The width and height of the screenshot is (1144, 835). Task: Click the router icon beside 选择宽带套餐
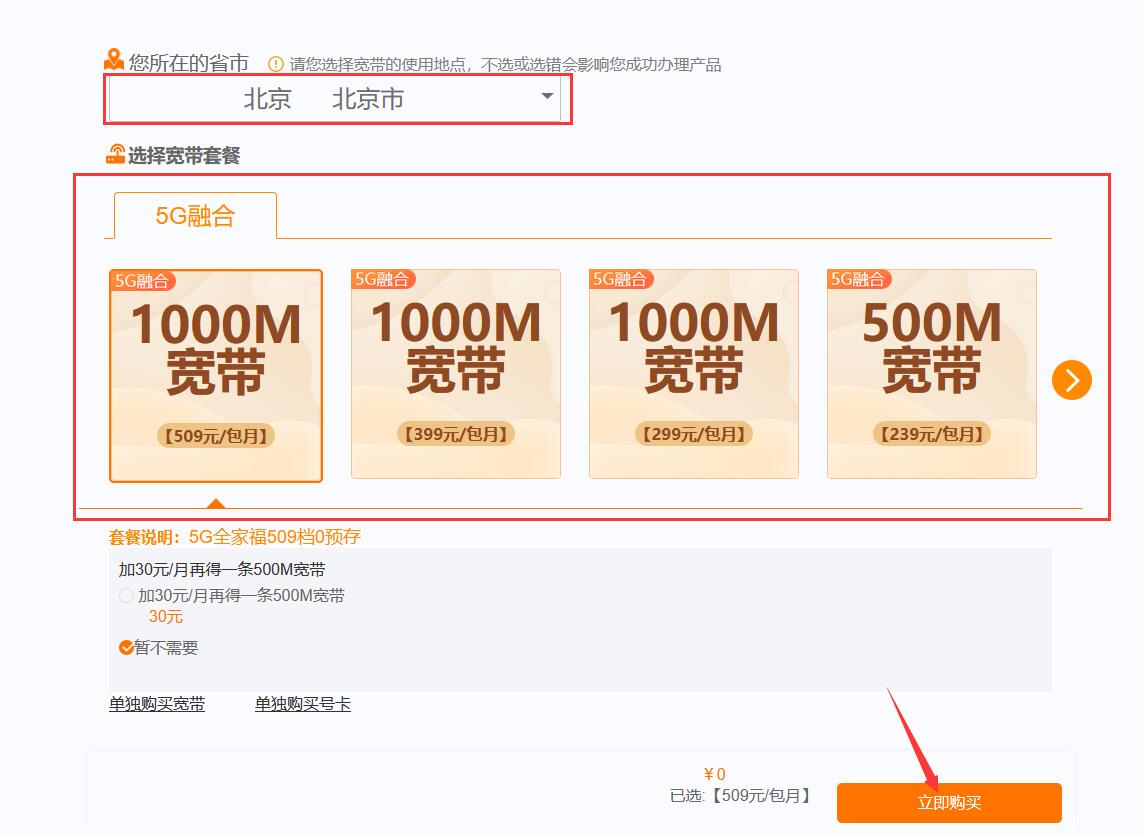point(115,154)
